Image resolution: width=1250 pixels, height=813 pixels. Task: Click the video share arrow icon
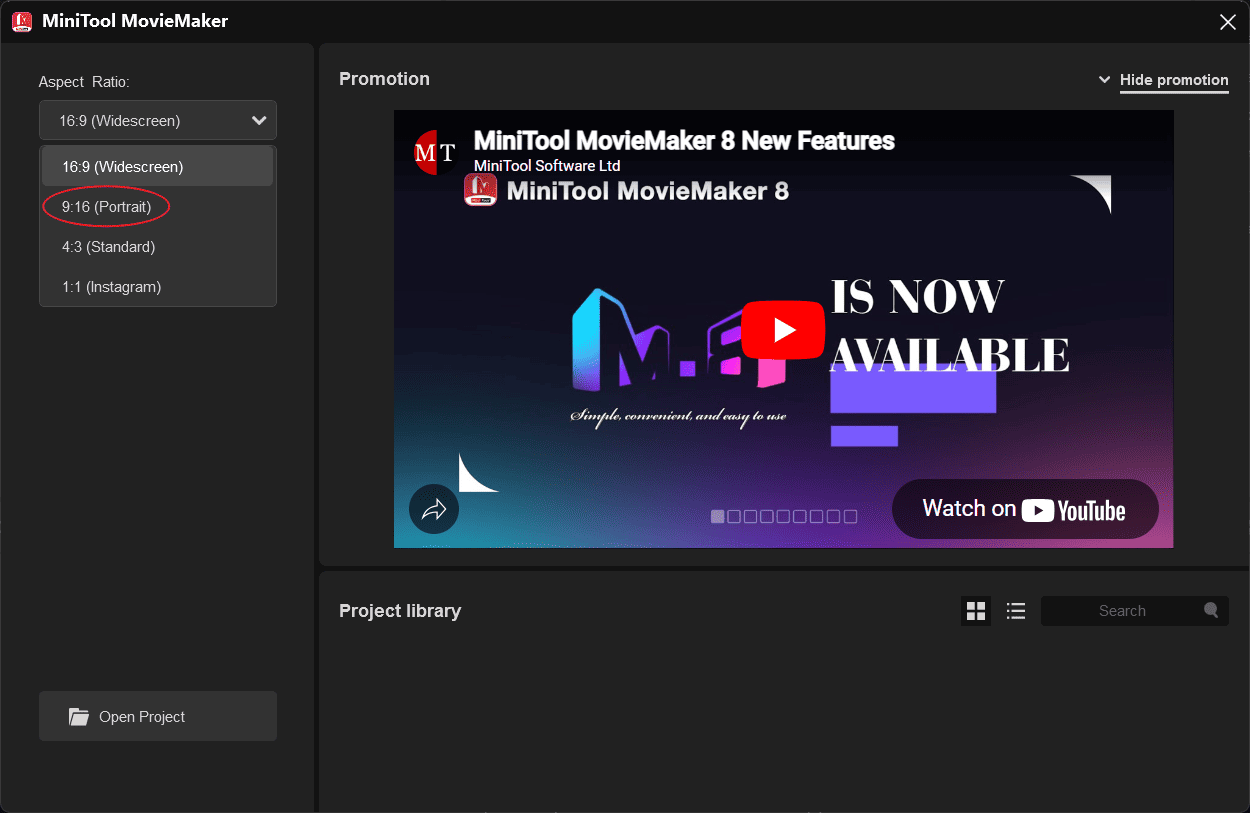(434, 509)
